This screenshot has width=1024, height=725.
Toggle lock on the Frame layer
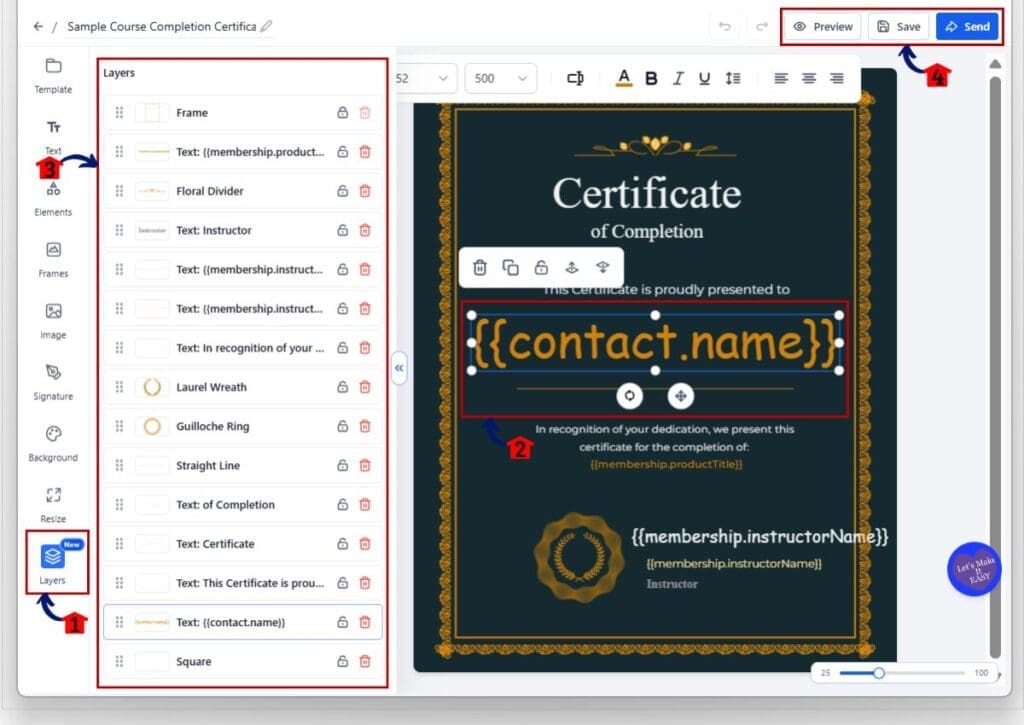coord(342,112)
